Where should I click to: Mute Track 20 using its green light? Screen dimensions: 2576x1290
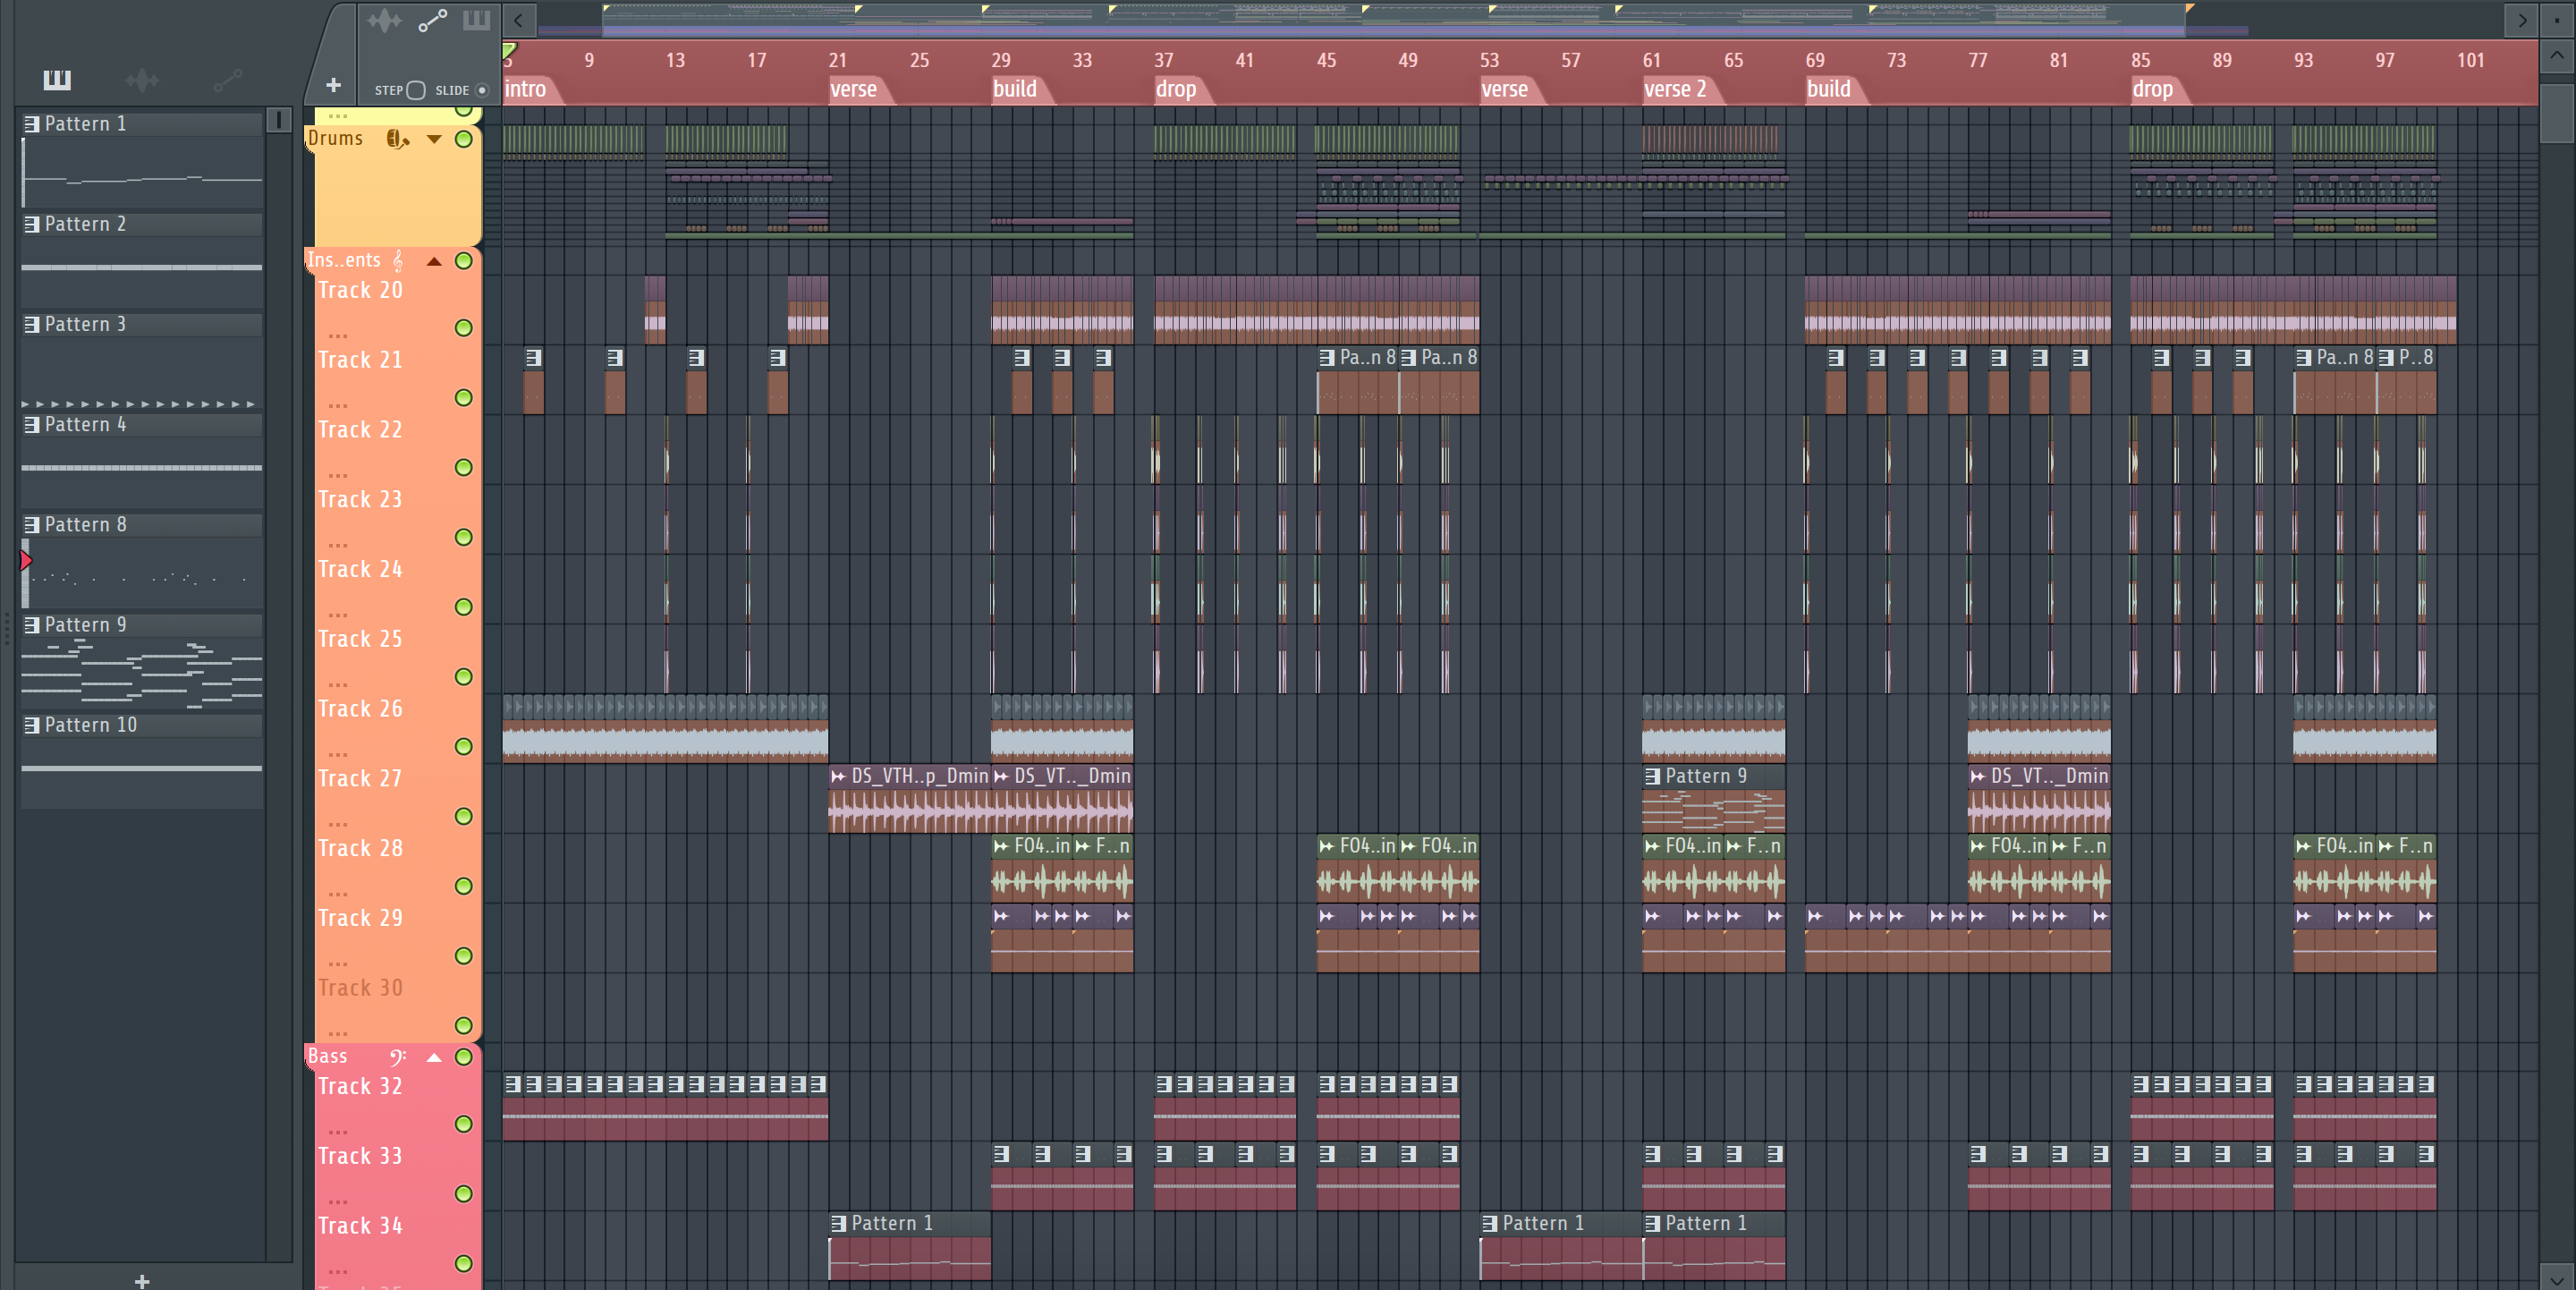(464, 328)
